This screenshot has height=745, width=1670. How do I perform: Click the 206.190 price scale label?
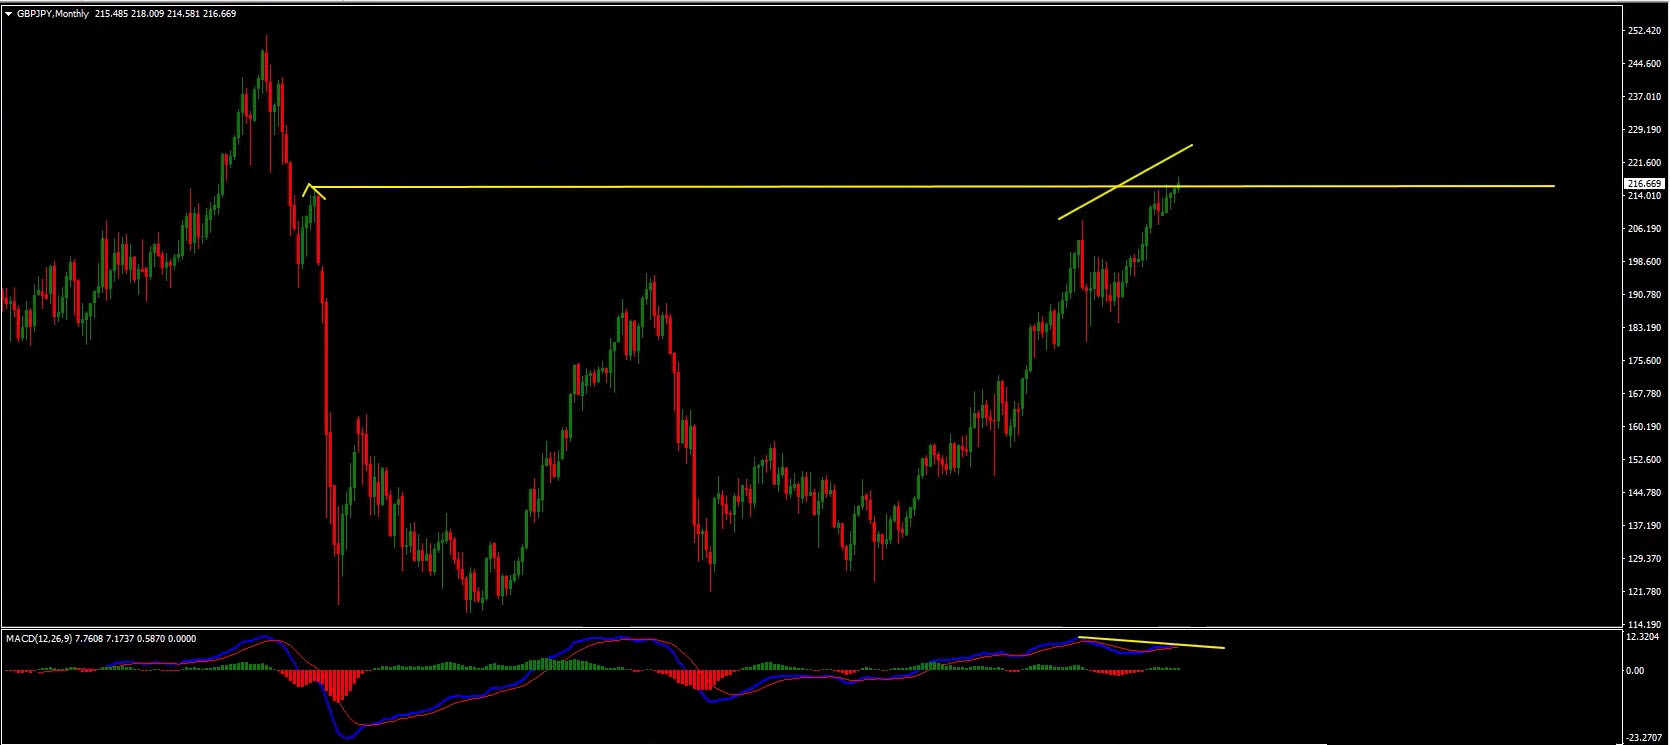(1645, 229)
